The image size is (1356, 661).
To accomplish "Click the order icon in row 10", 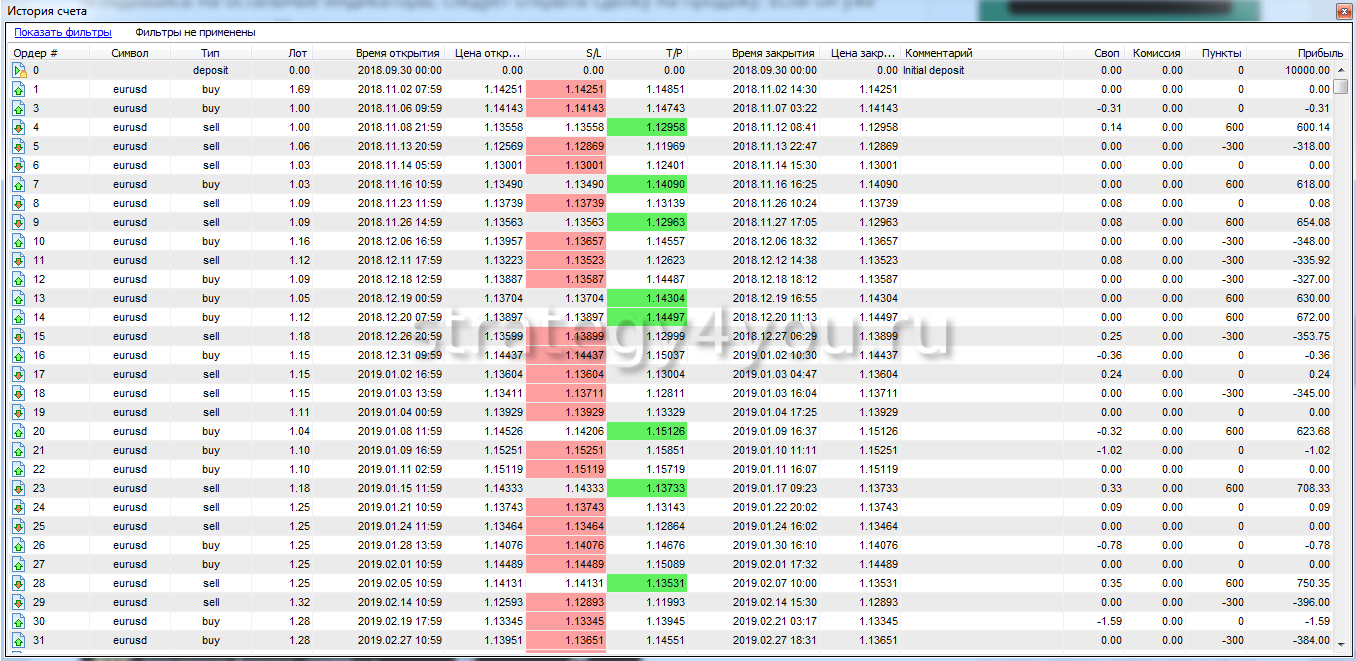I will pos(19,242).
